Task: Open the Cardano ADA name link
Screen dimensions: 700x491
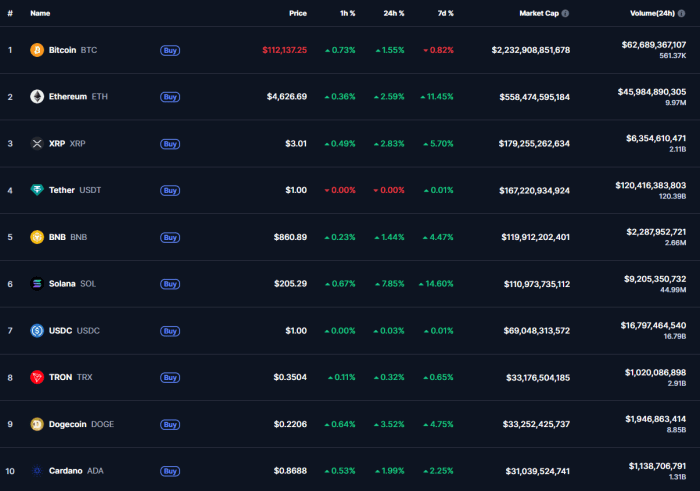Action: pyautogui.click(x=76, y=471)
